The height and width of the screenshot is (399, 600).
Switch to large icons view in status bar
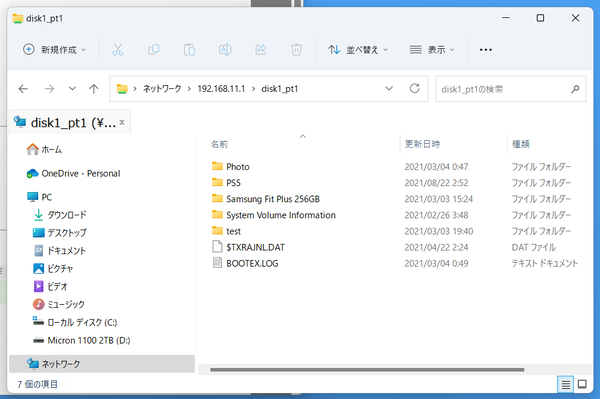pyautogui.click(x=582, y=384)
